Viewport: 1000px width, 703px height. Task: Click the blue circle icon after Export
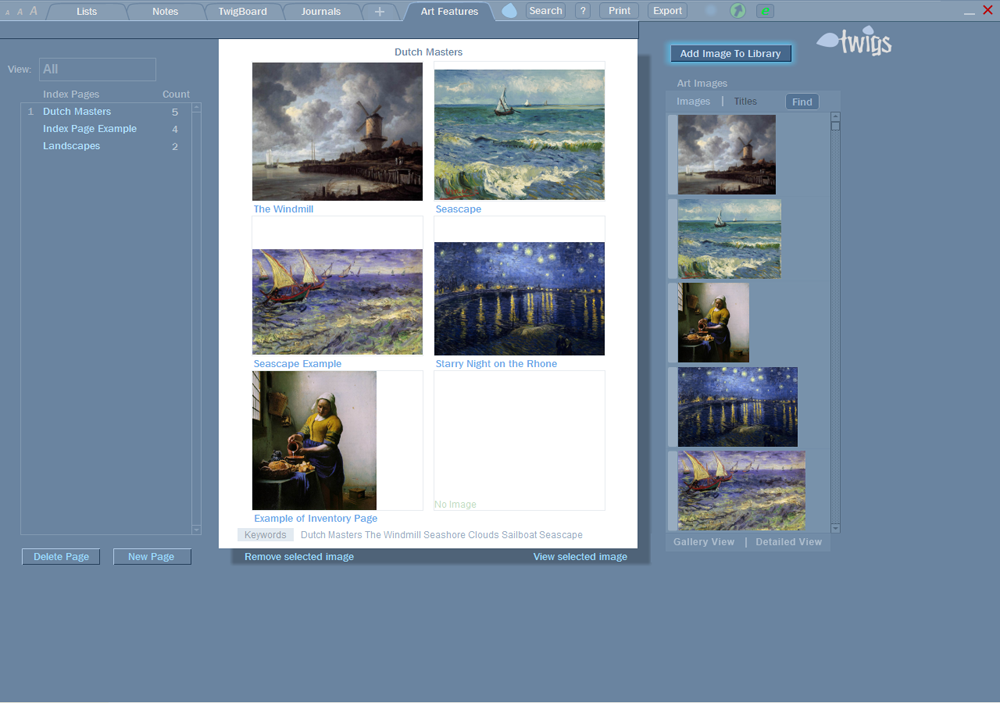coord(711,11)
